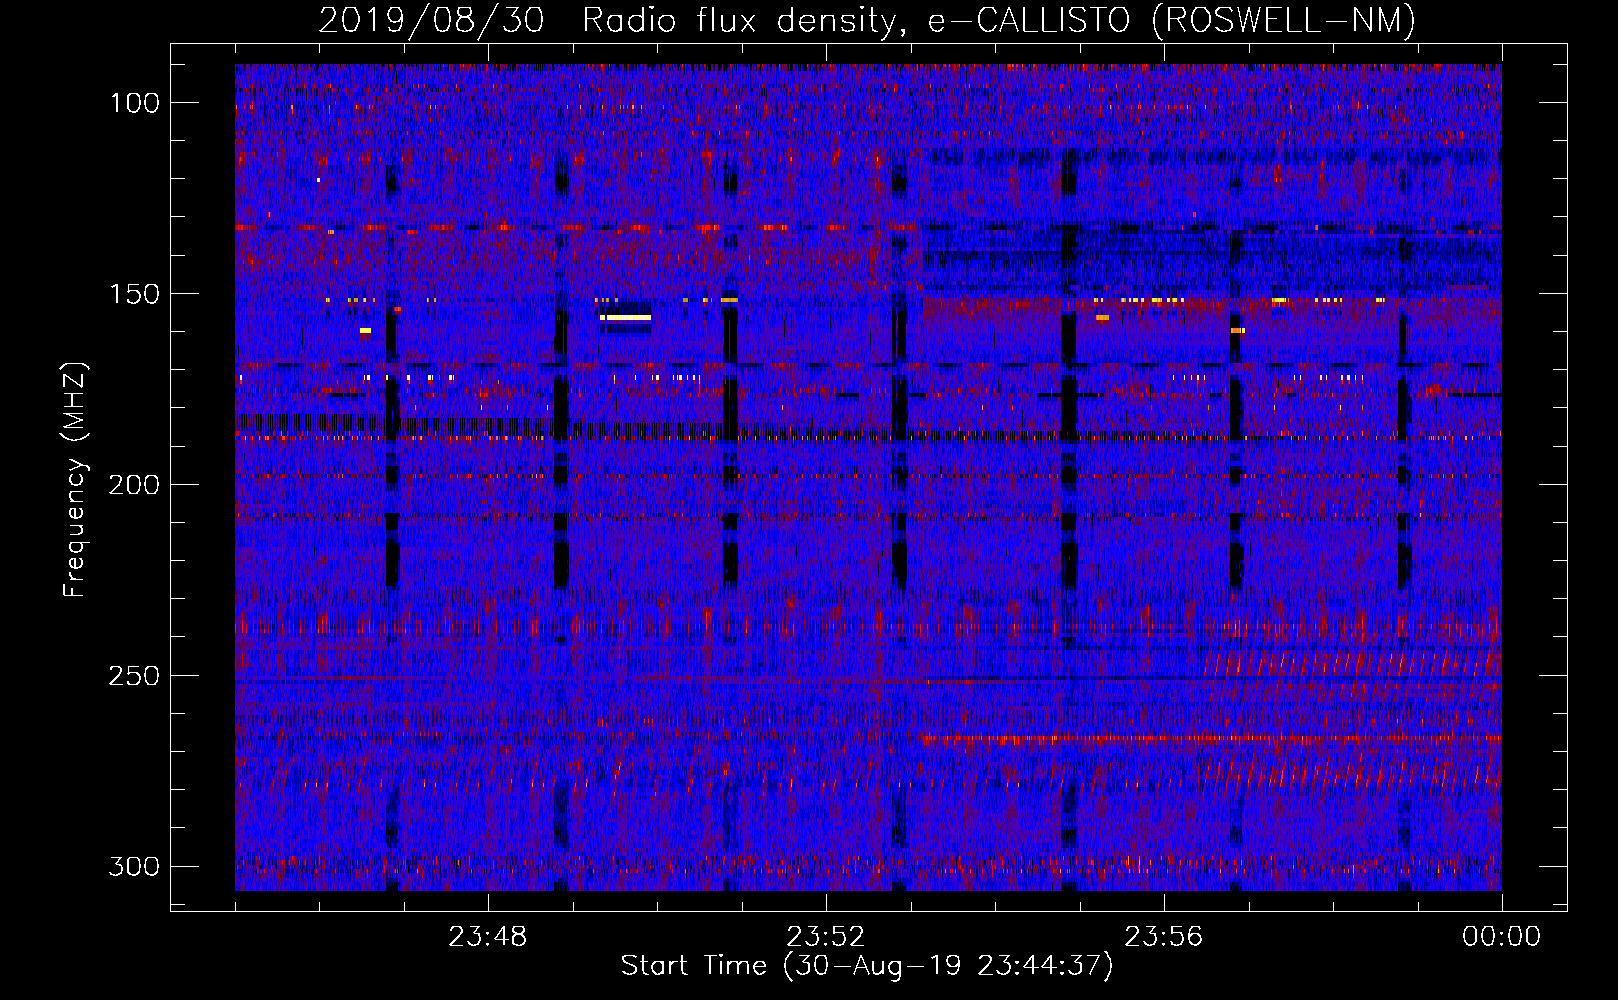Click the 'Frequency (MHZ)' axis label
The image size is (1618, 1000).
pos(75,480)
